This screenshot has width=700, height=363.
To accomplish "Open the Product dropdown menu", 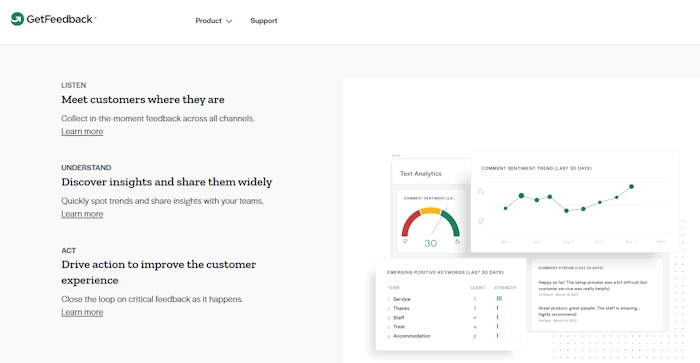I will coord(213,21).
